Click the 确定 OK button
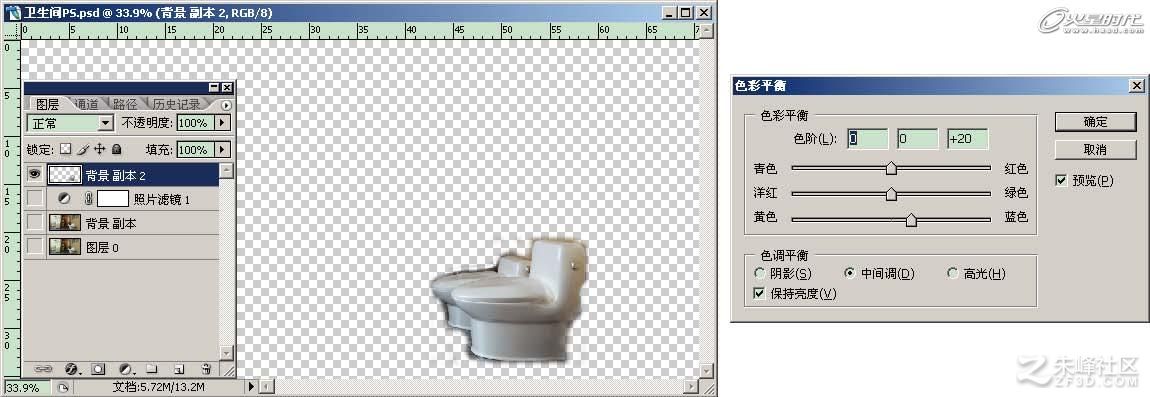The height and width of the screenshot is (397, 1150). pos(1095,122)
